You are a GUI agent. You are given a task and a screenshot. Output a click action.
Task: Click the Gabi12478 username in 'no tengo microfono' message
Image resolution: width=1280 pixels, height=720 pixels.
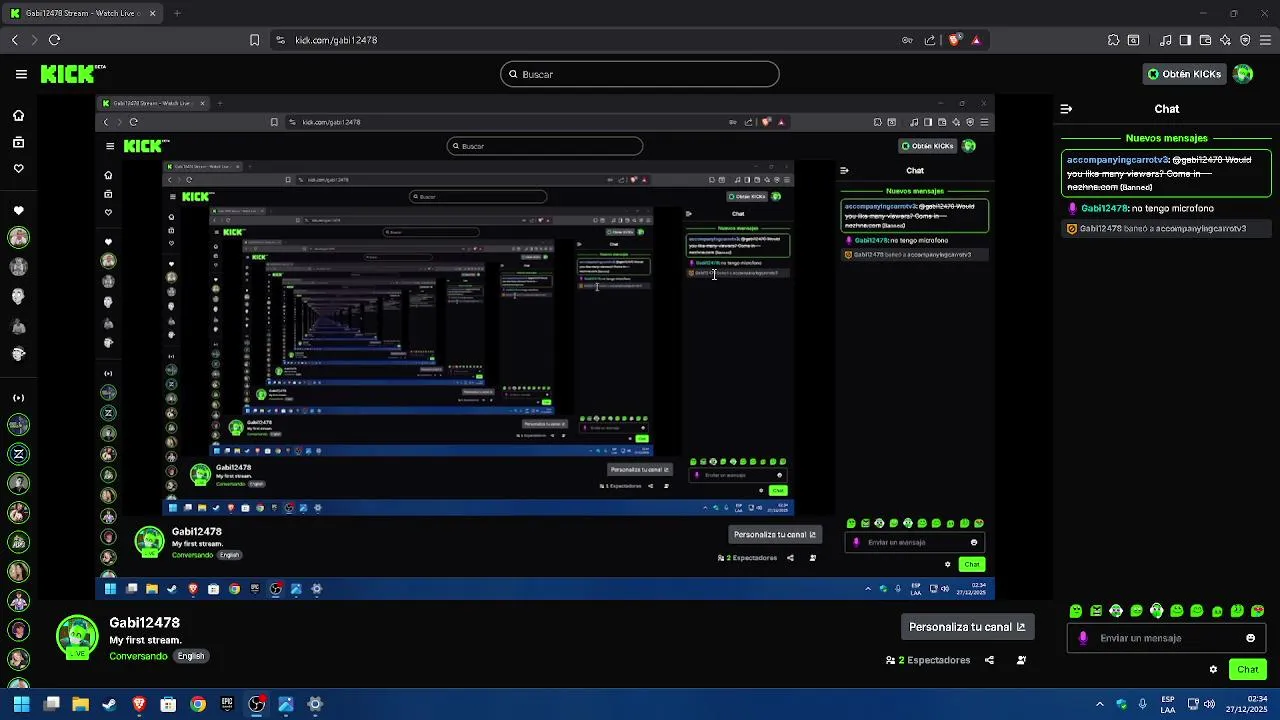(x=1104, y=208)
